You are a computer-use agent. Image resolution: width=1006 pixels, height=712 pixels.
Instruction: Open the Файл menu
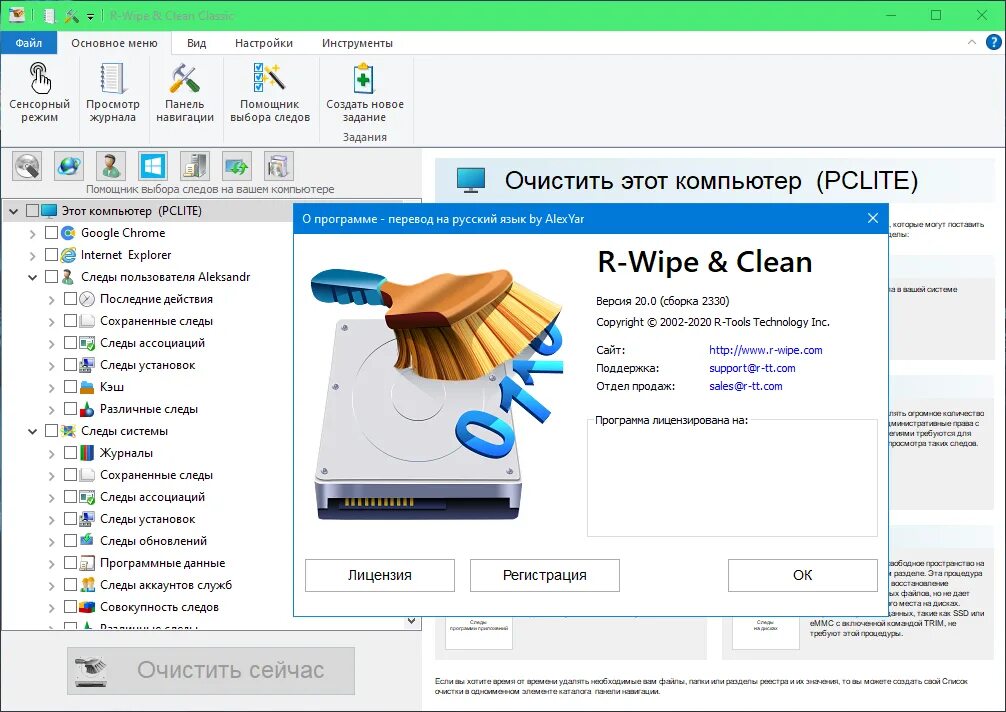(x=29, y=43)
